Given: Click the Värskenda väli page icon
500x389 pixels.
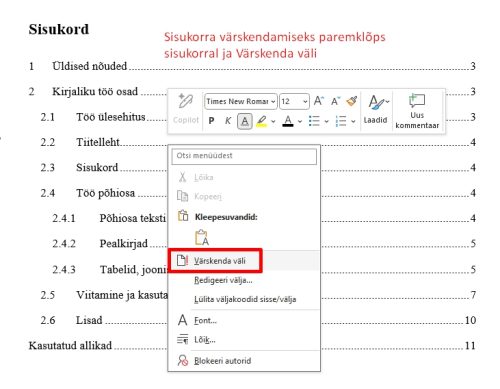Looking at the screenshot, I should [x=182, y=260].
